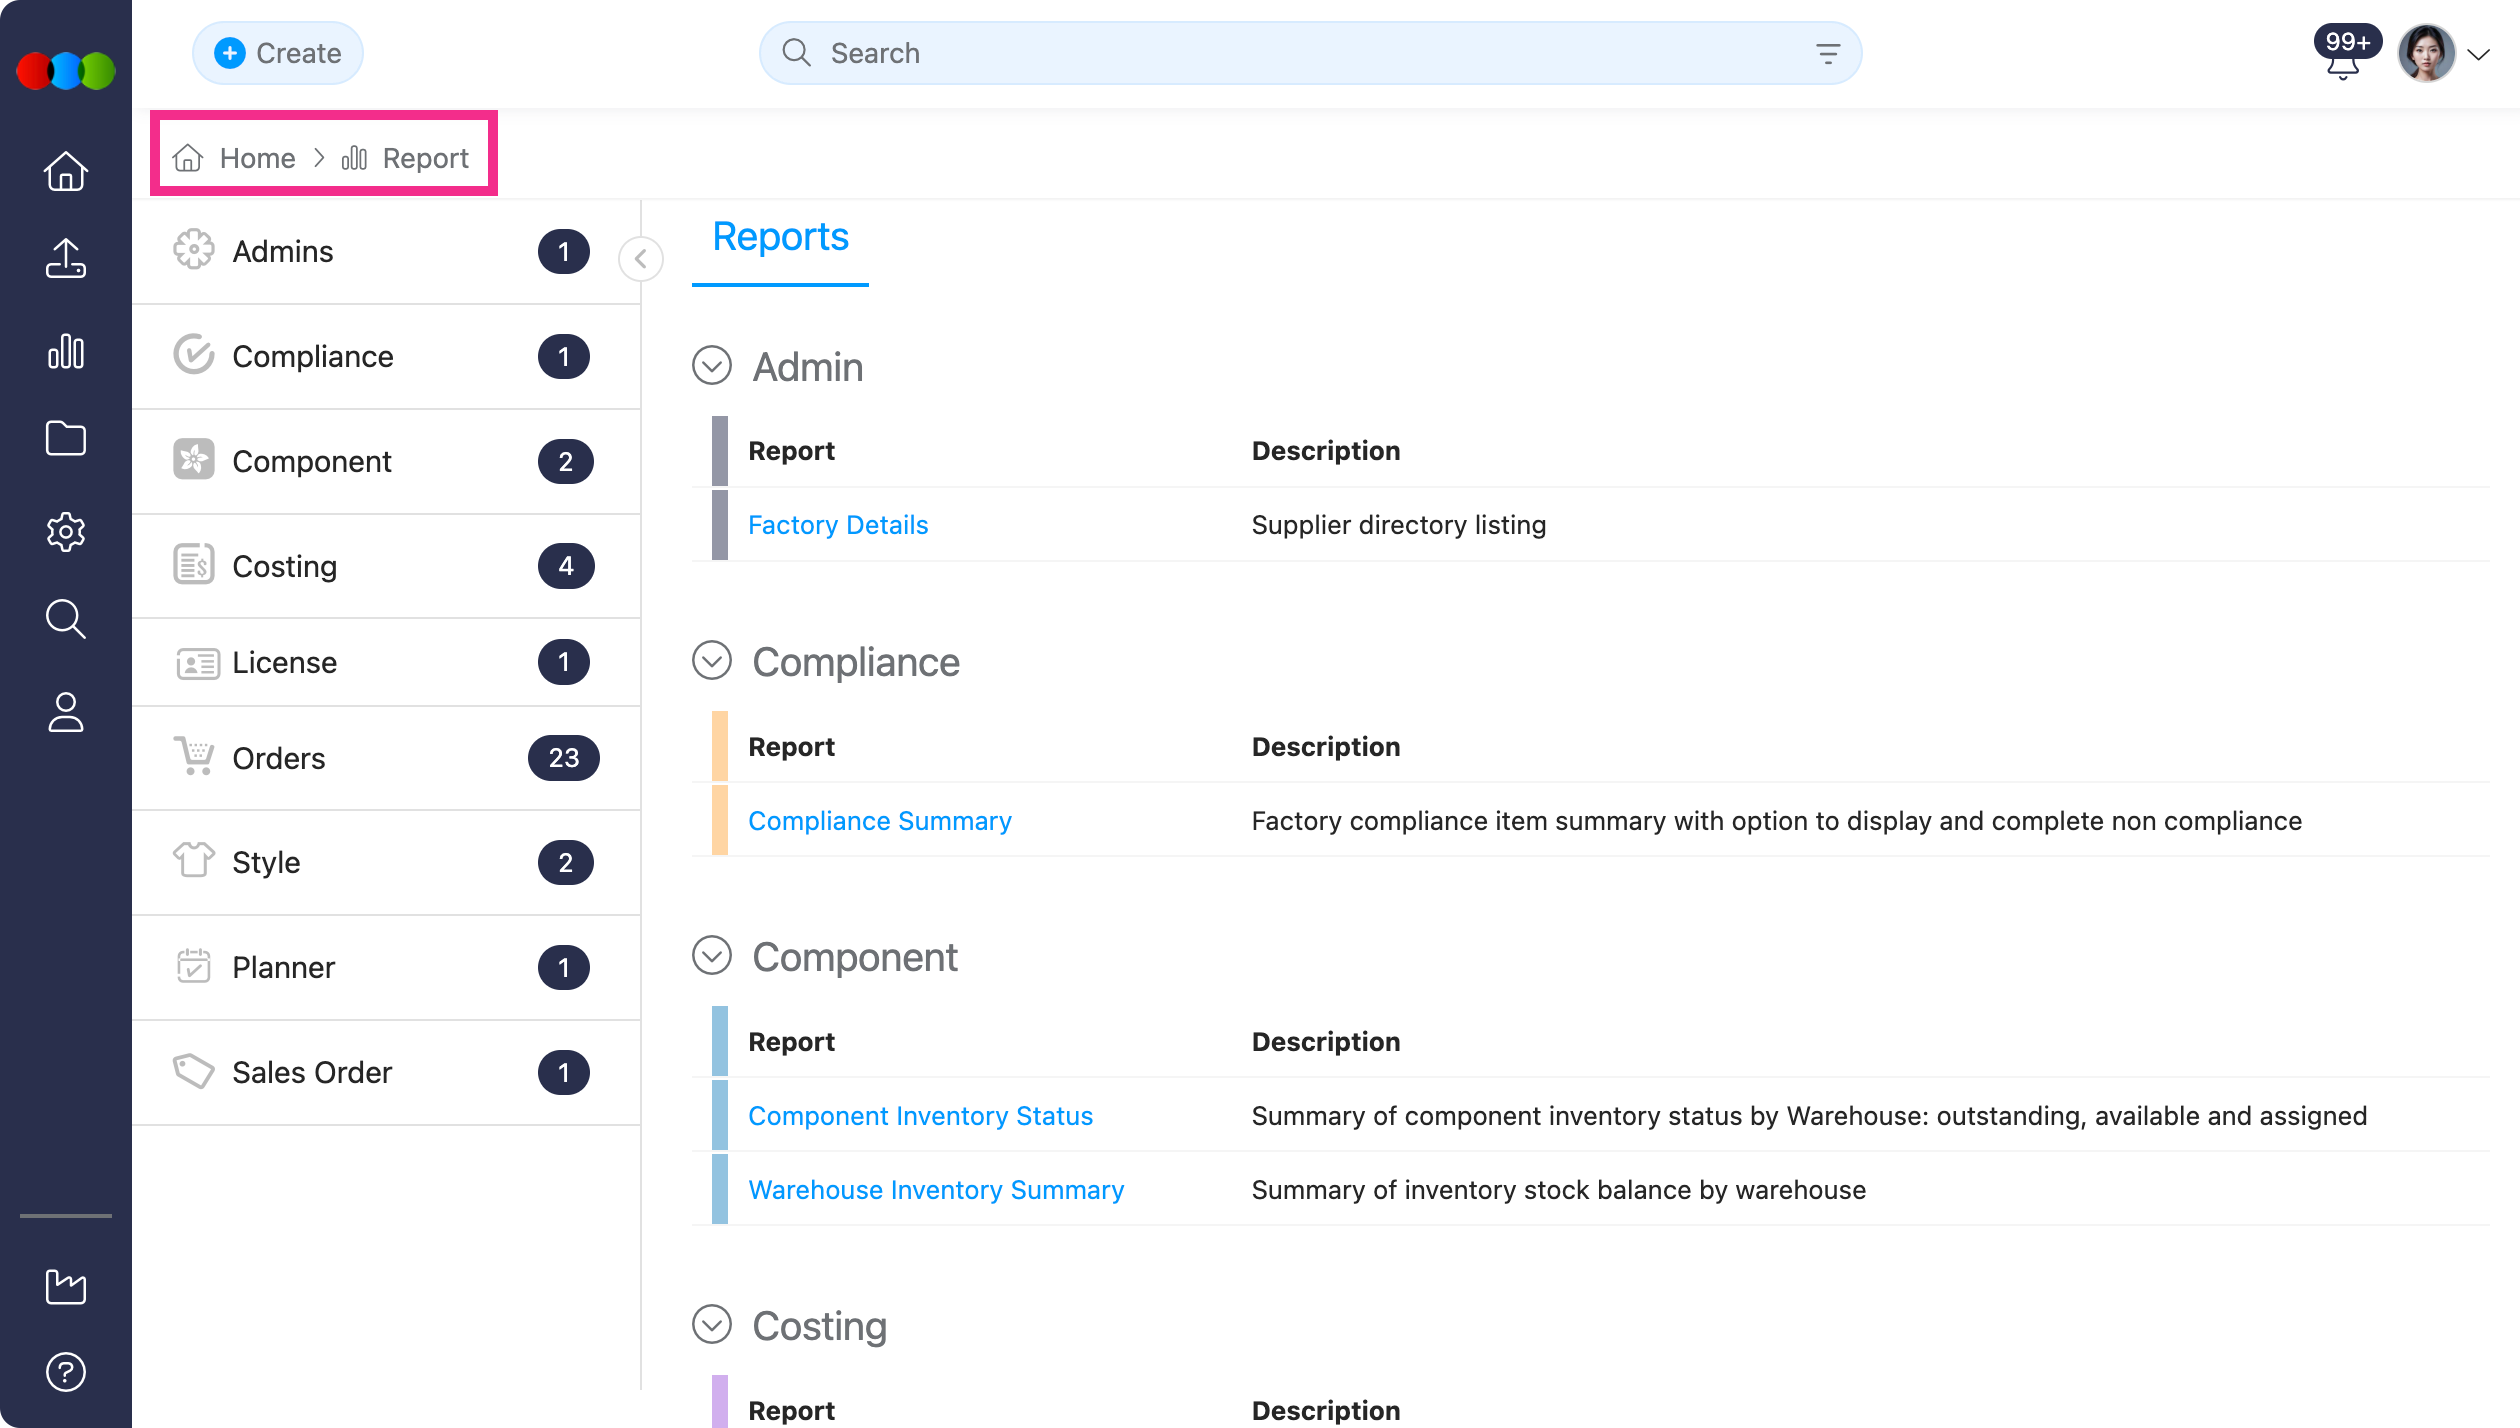
Task: Select Component in the category list
Action: (386, 462)
